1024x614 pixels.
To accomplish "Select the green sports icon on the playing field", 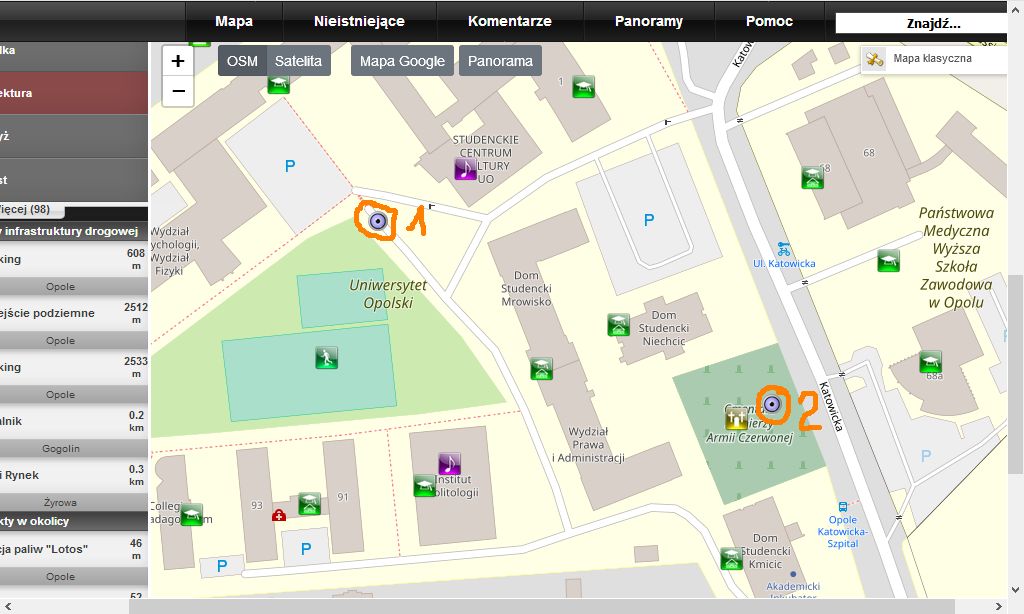I will pos(327,358).
